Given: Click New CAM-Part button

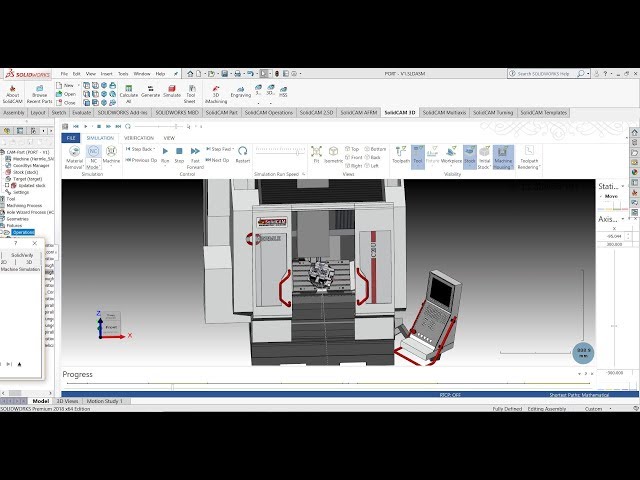Looking at the screenshot, I should [65, 85].
